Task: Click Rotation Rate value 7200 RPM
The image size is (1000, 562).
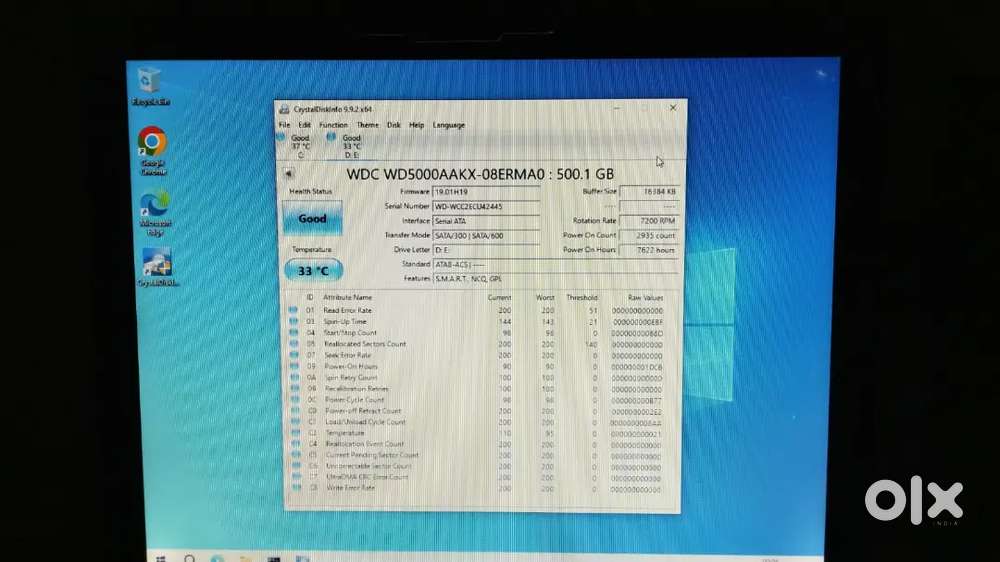Action: [x=649, y=221]
